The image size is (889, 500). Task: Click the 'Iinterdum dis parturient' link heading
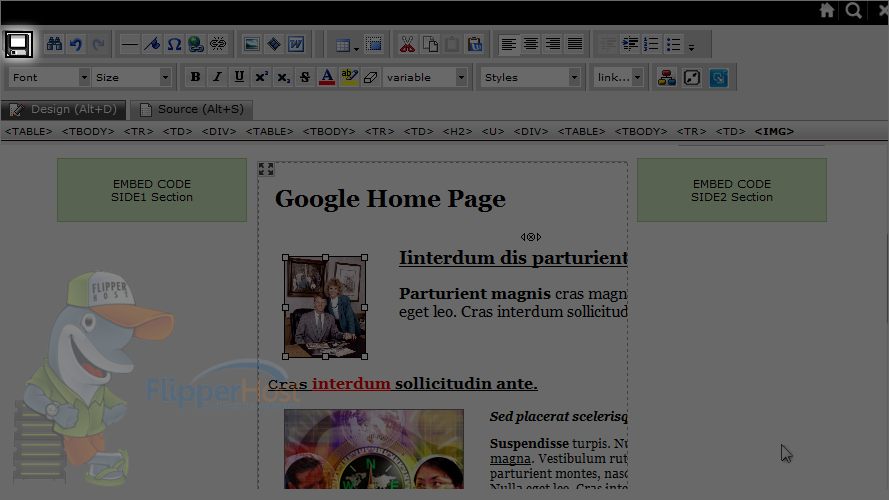pyautogui.click(x=513, y=257)
